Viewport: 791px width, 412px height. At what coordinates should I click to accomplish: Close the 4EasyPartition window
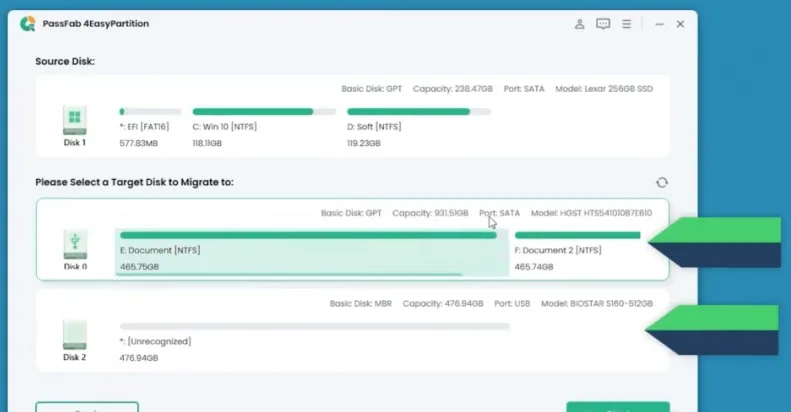(680, 24)
